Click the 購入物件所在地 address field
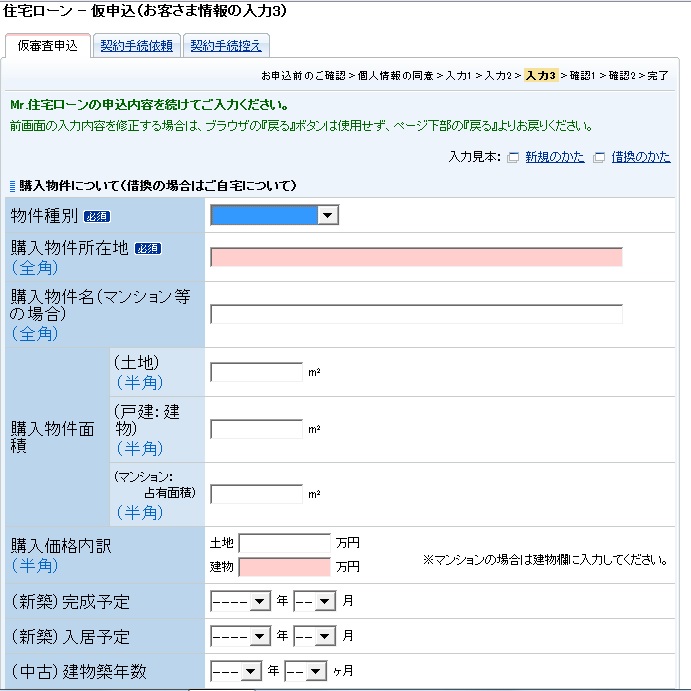691x691 pixels. pyautogui.click(x=416, y=257)
